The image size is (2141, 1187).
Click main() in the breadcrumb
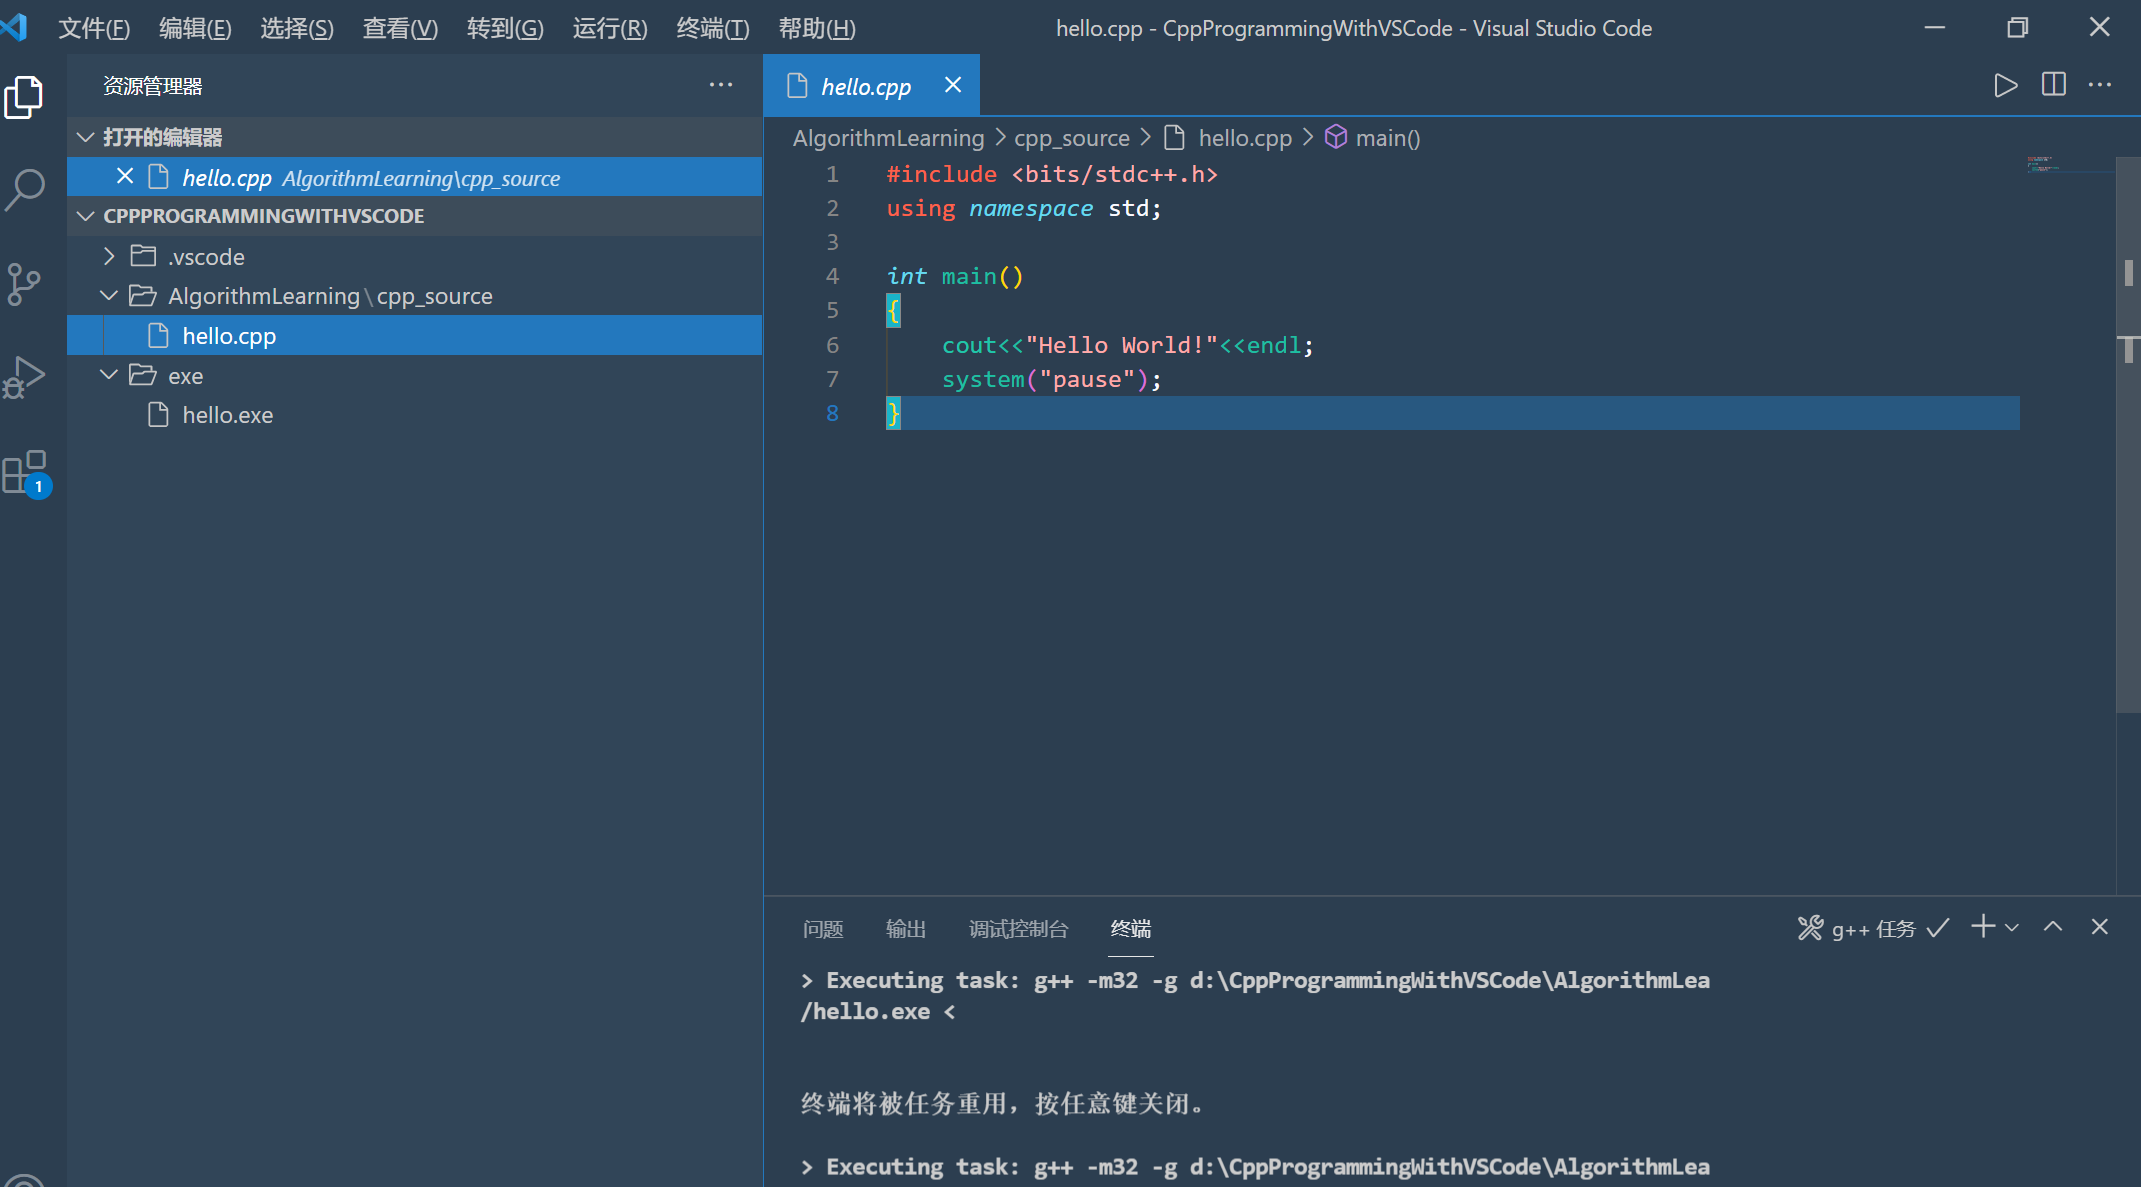[1387, 138]
